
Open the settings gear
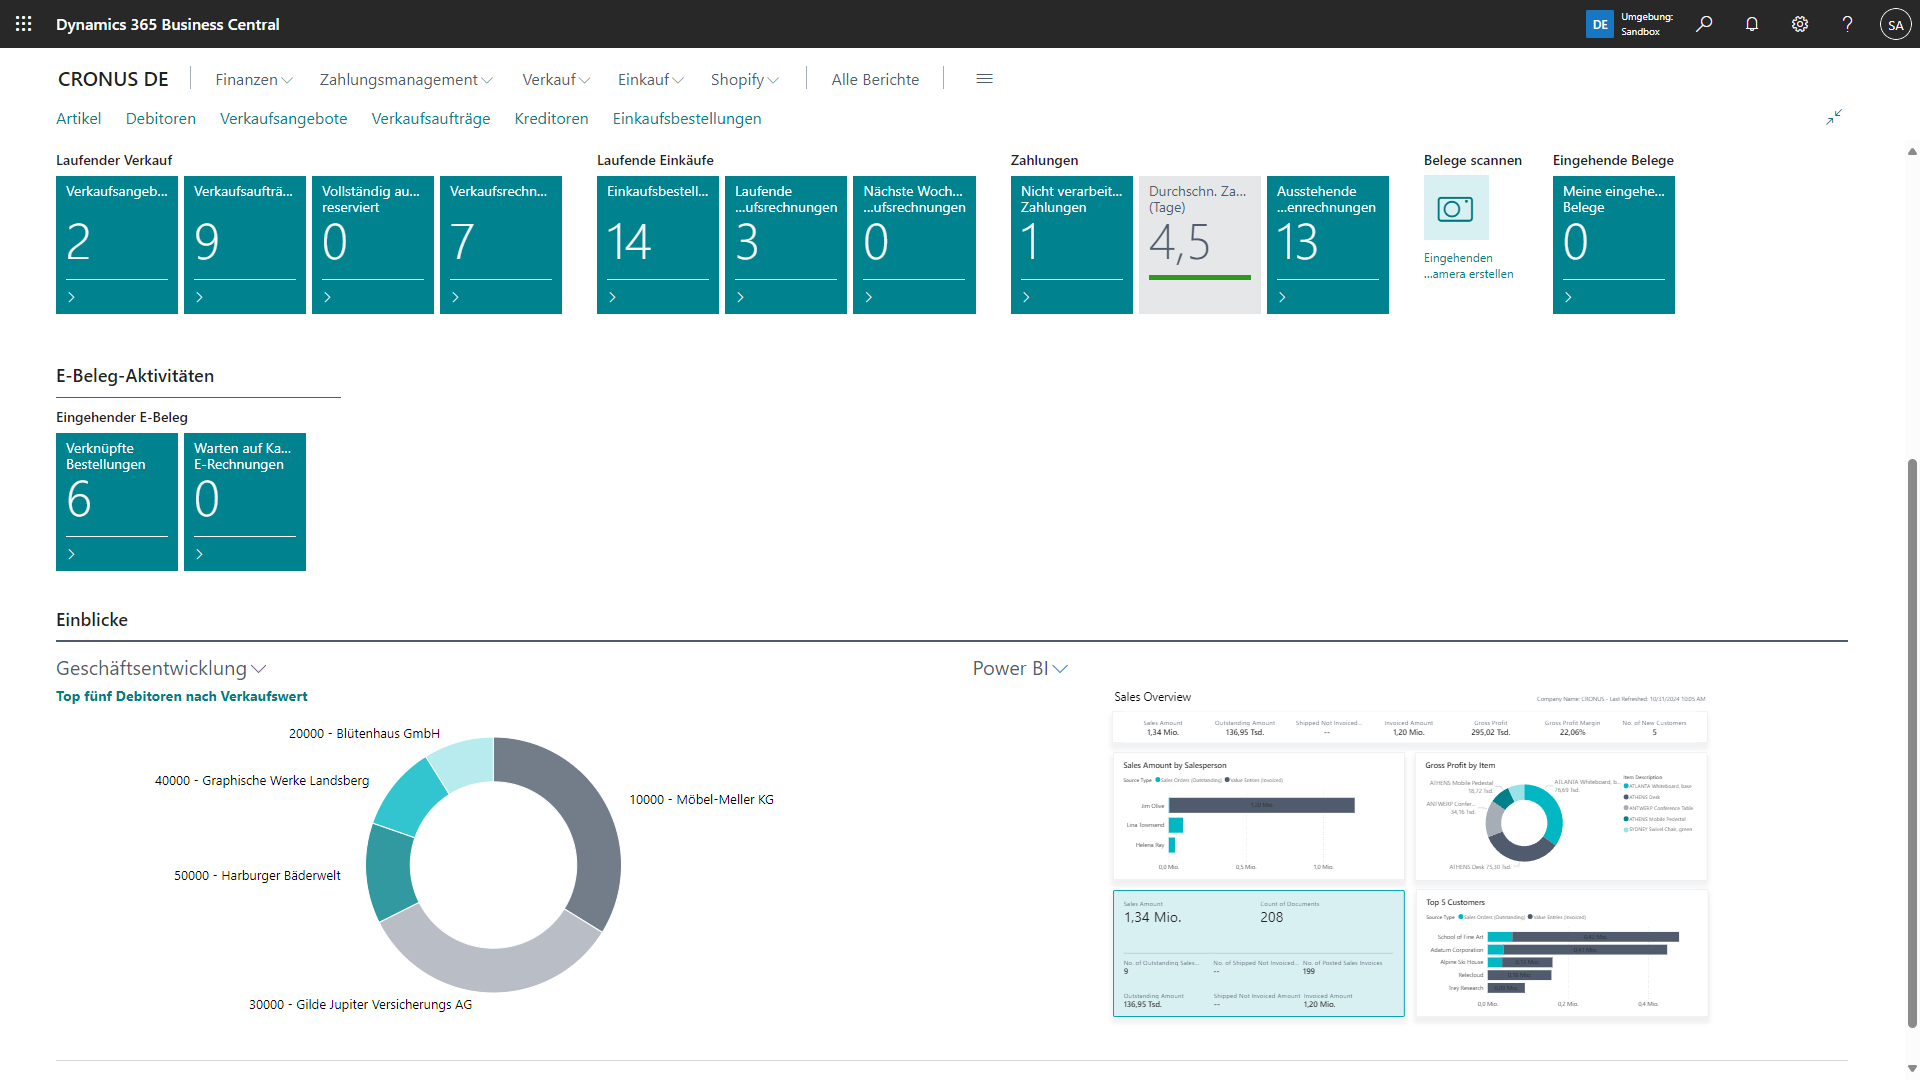[x=1800, y=24]
